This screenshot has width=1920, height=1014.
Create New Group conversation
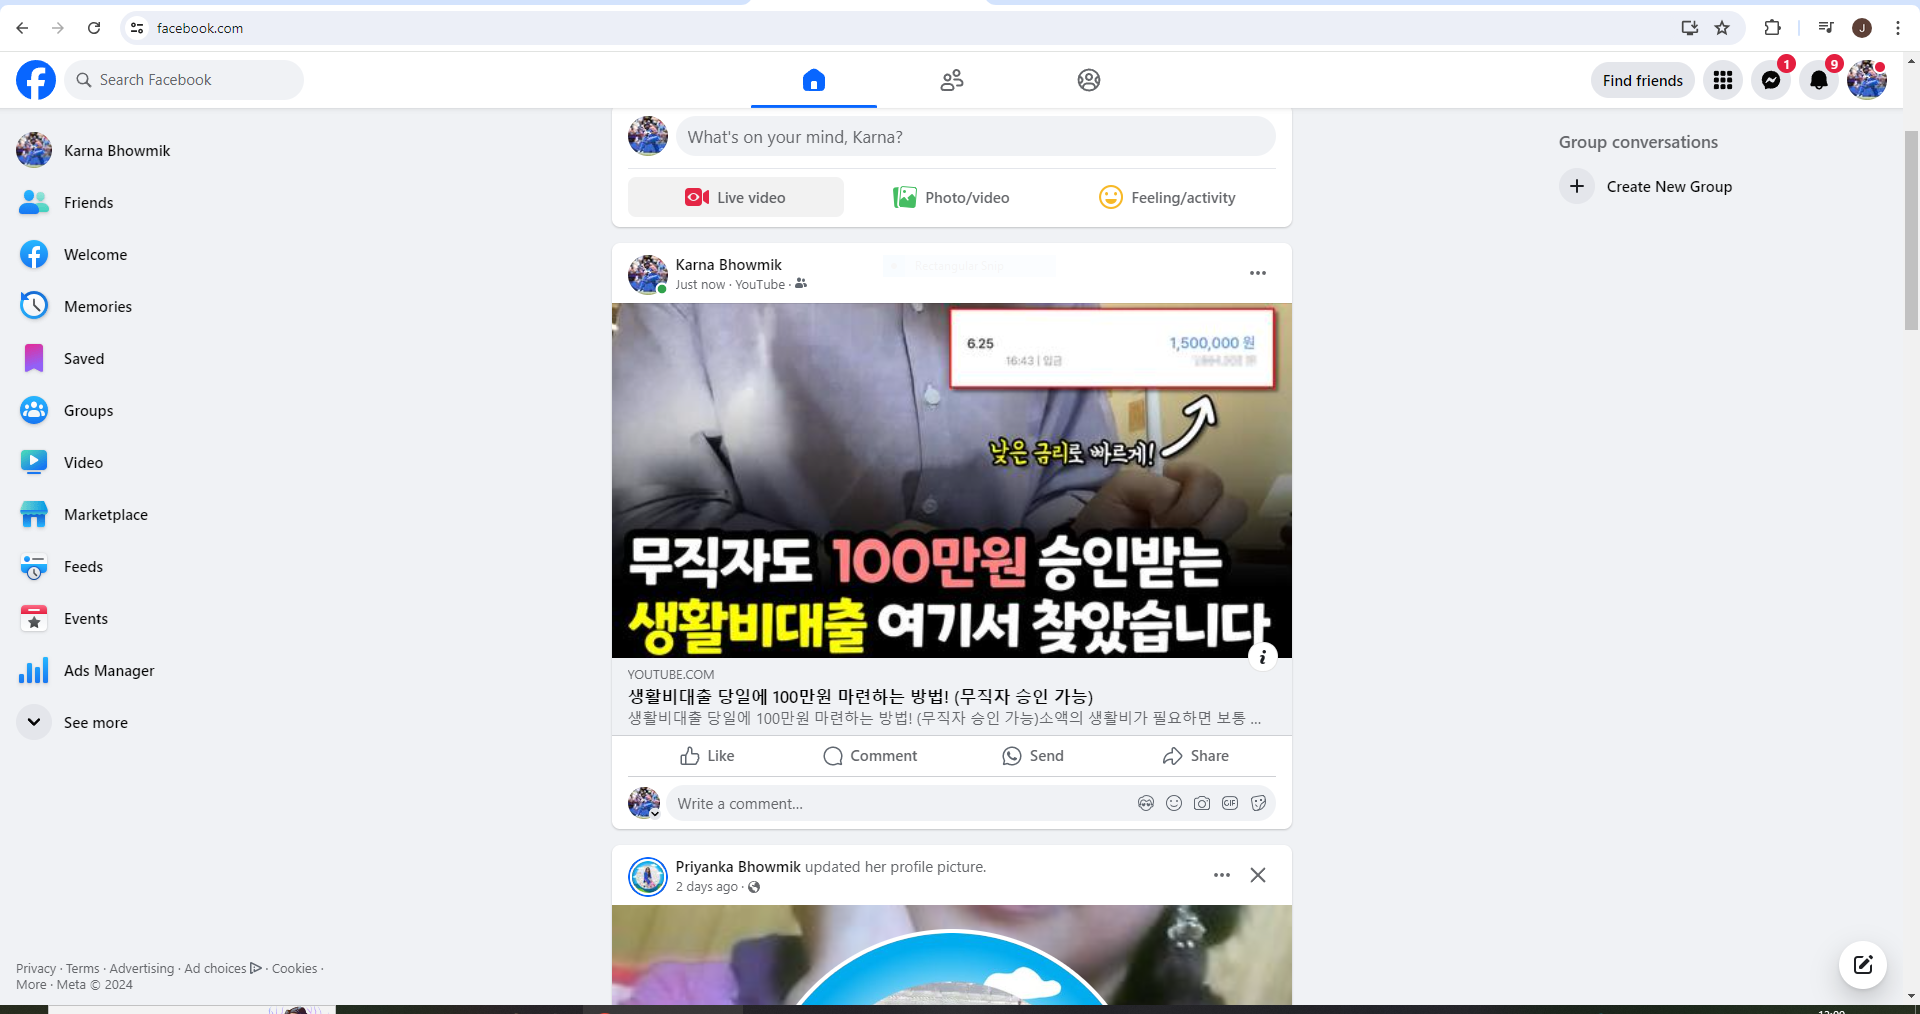pyautogui.click(x=1645, y=186)
